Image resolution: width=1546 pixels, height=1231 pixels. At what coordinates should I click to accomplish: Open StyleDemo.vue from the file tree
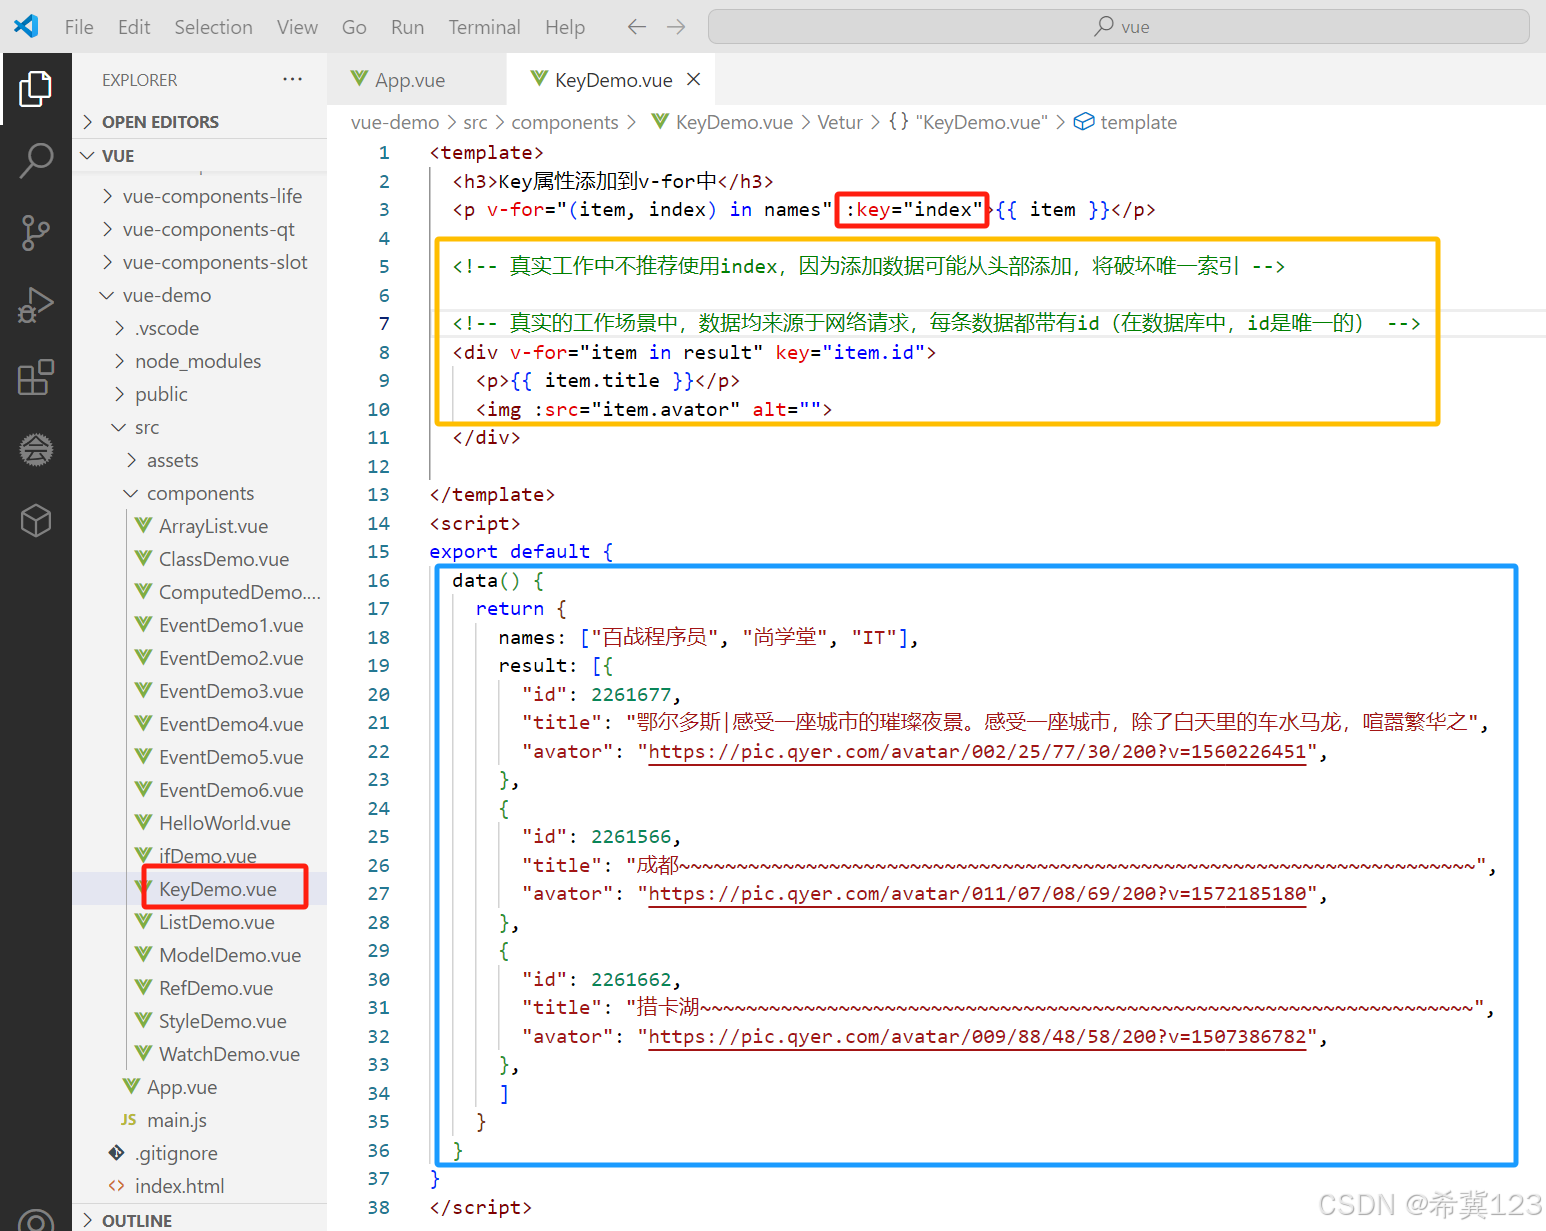[x=200, y=1021]
